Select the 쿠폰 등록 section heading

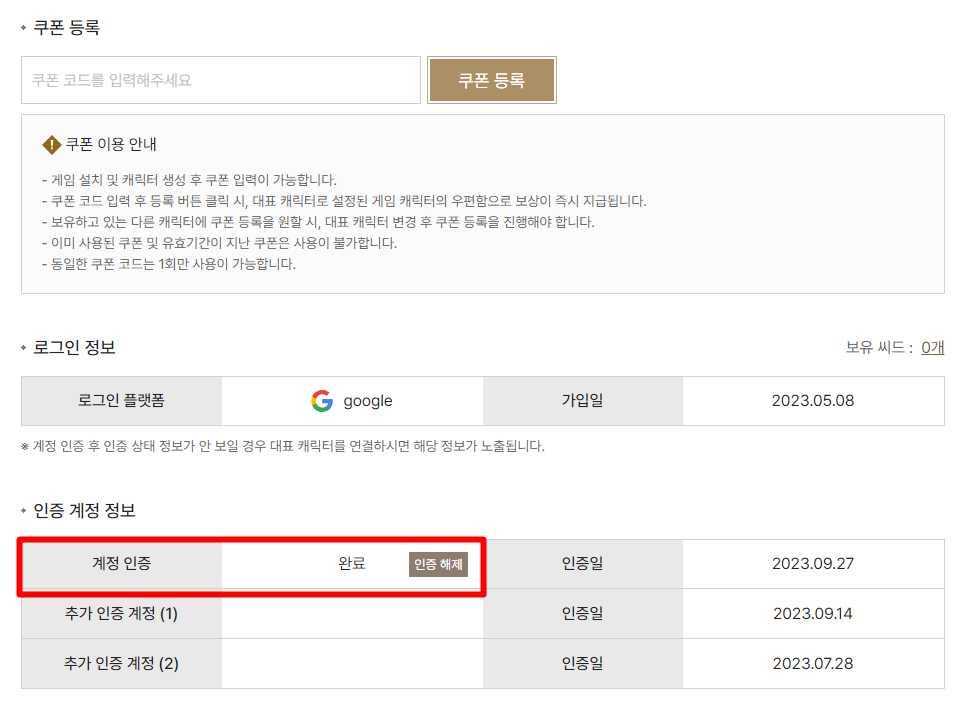[x=66, y=27]
